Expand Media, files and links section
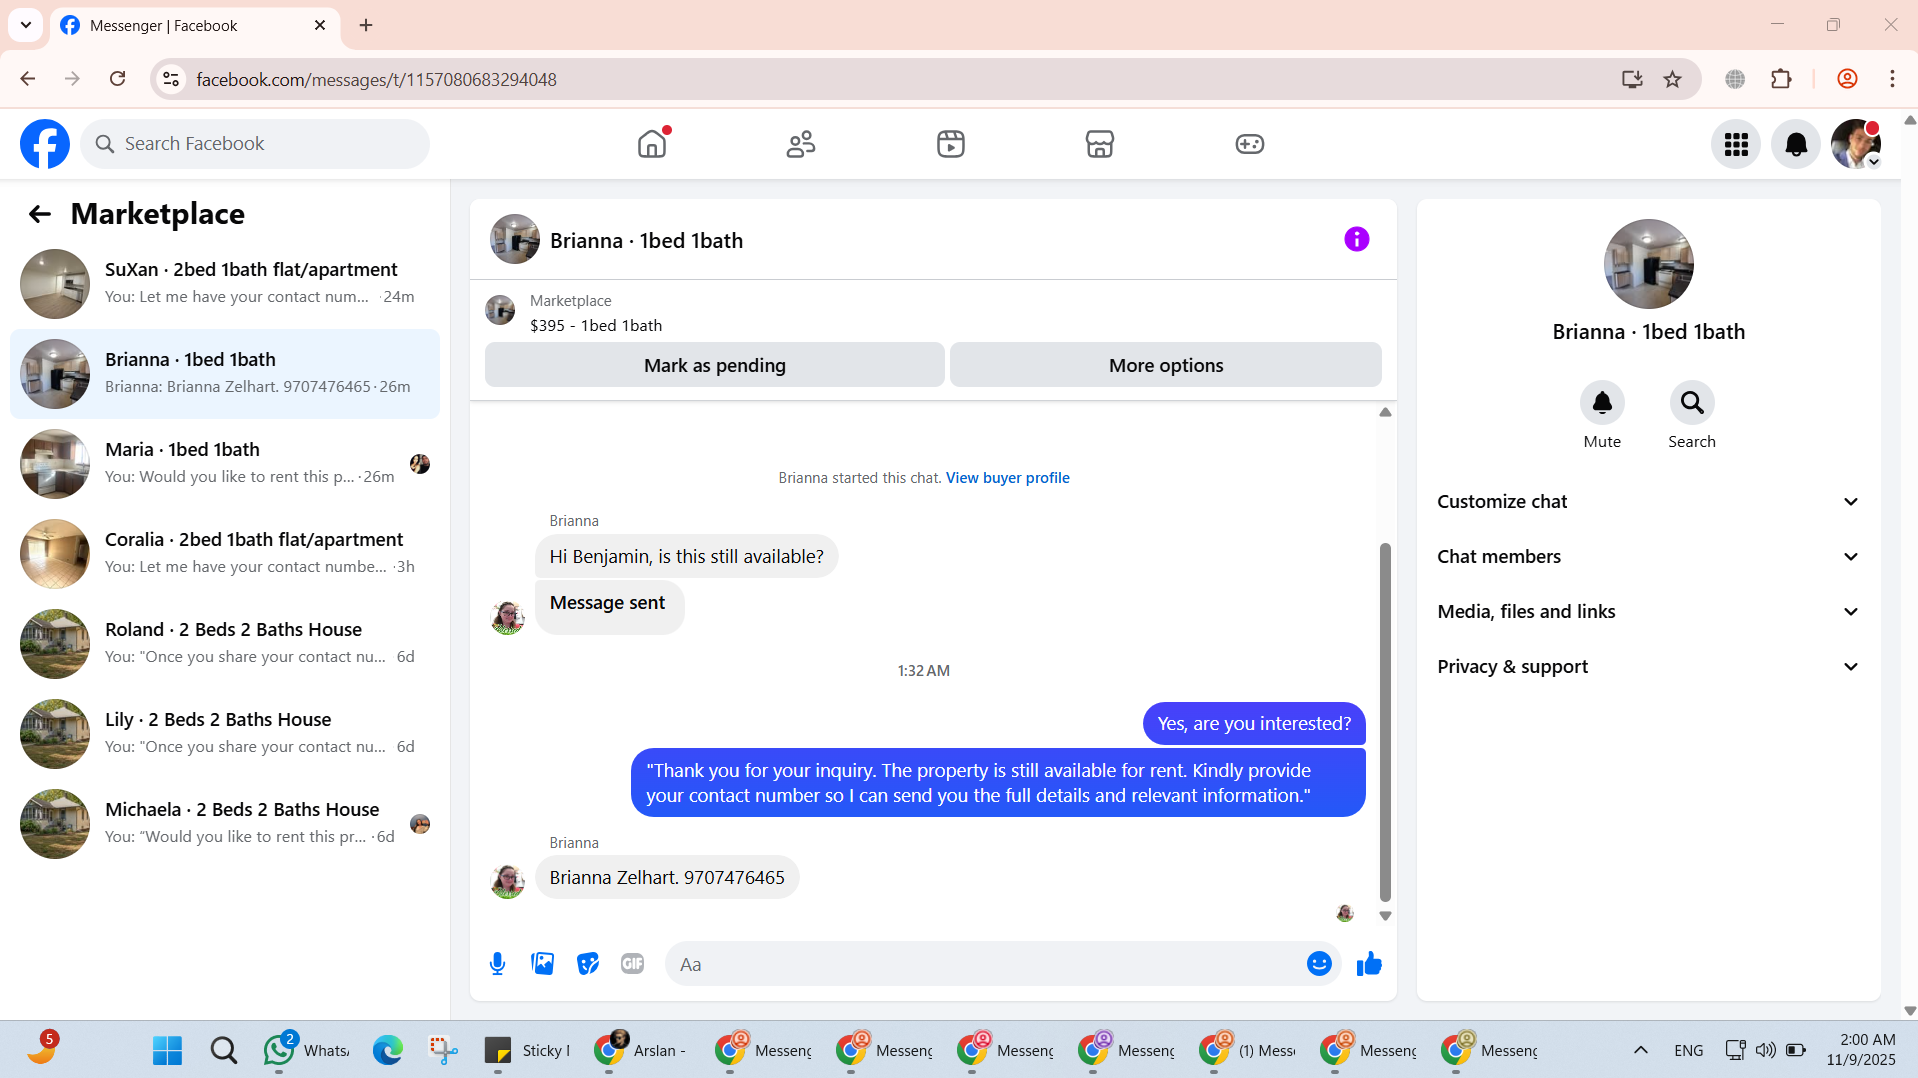1918x1078 pixels. pos(1648,612)
